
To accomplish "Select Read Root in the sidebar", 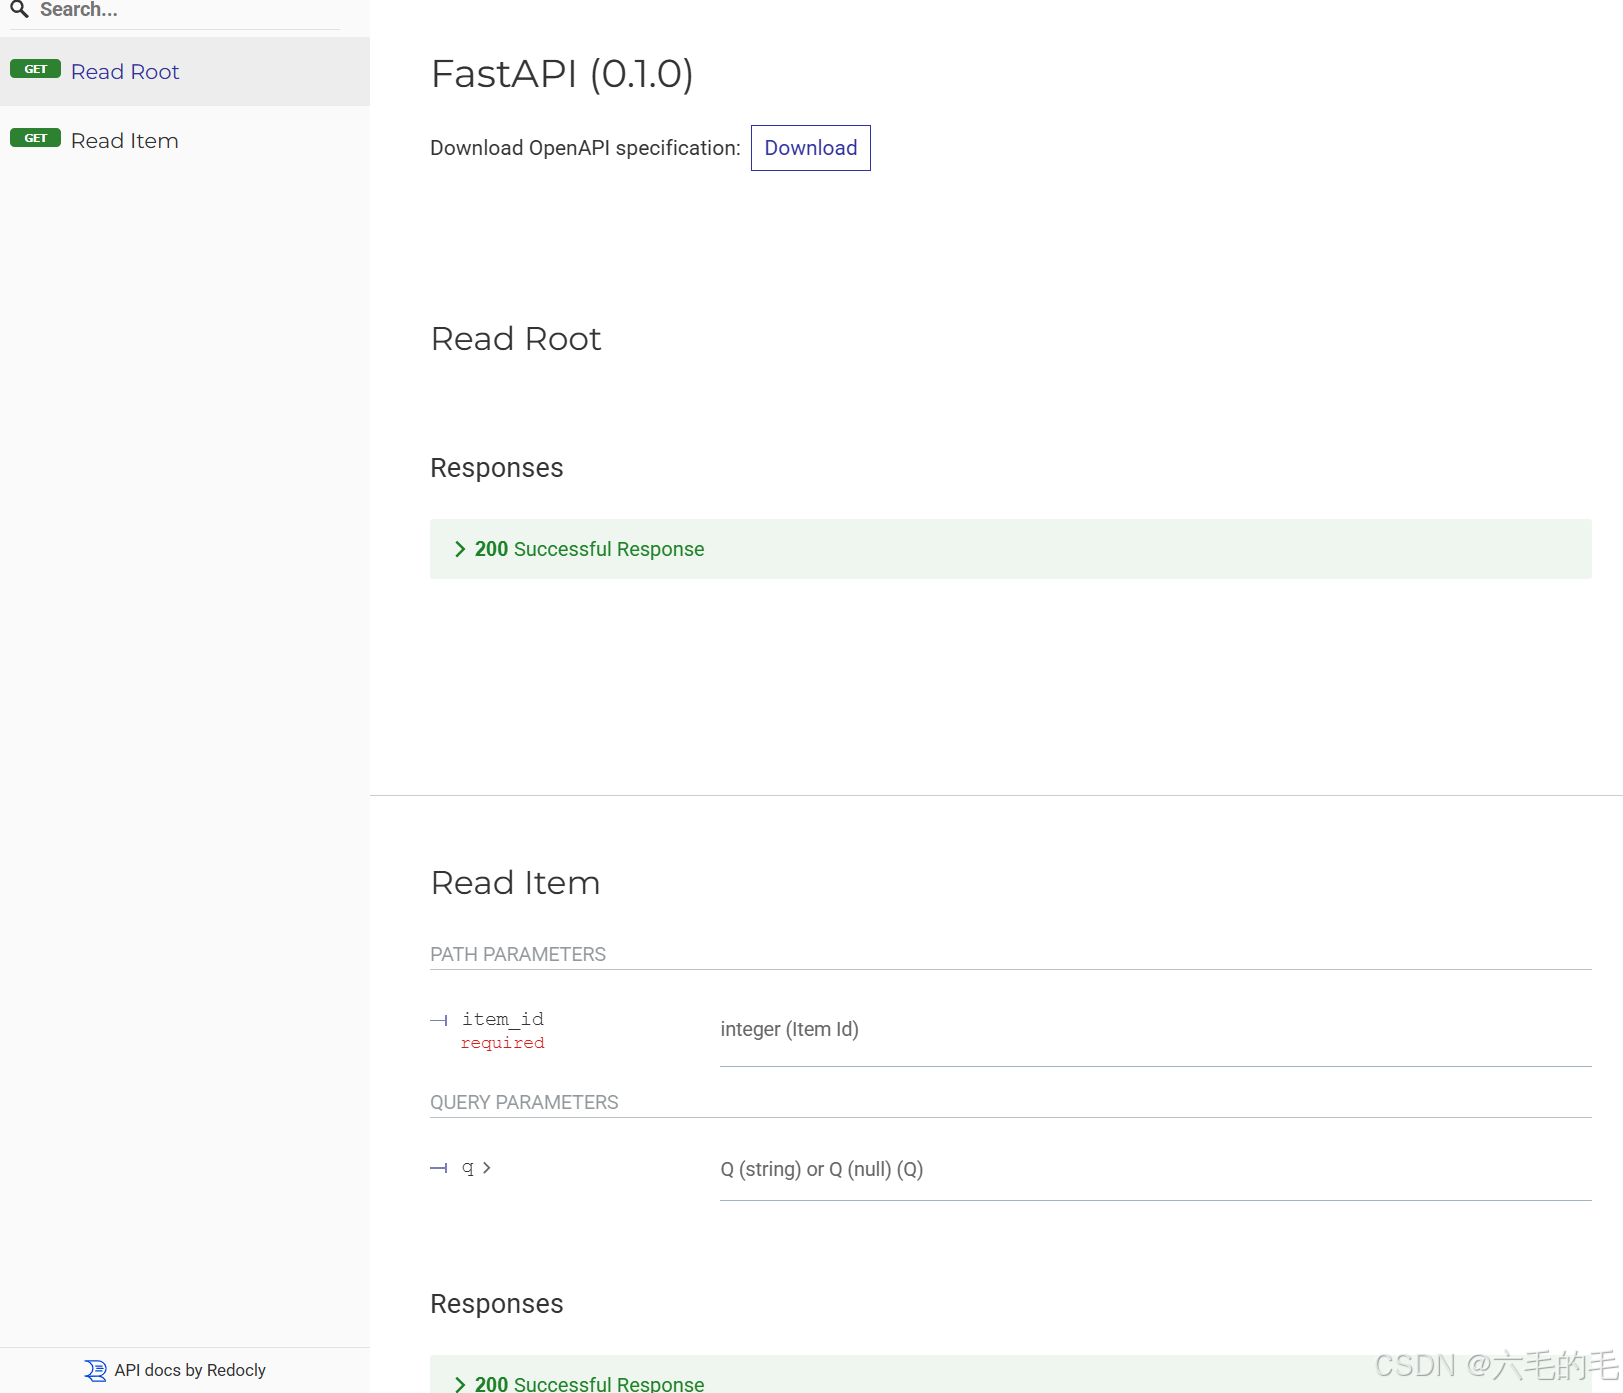I will pos(185,72).
